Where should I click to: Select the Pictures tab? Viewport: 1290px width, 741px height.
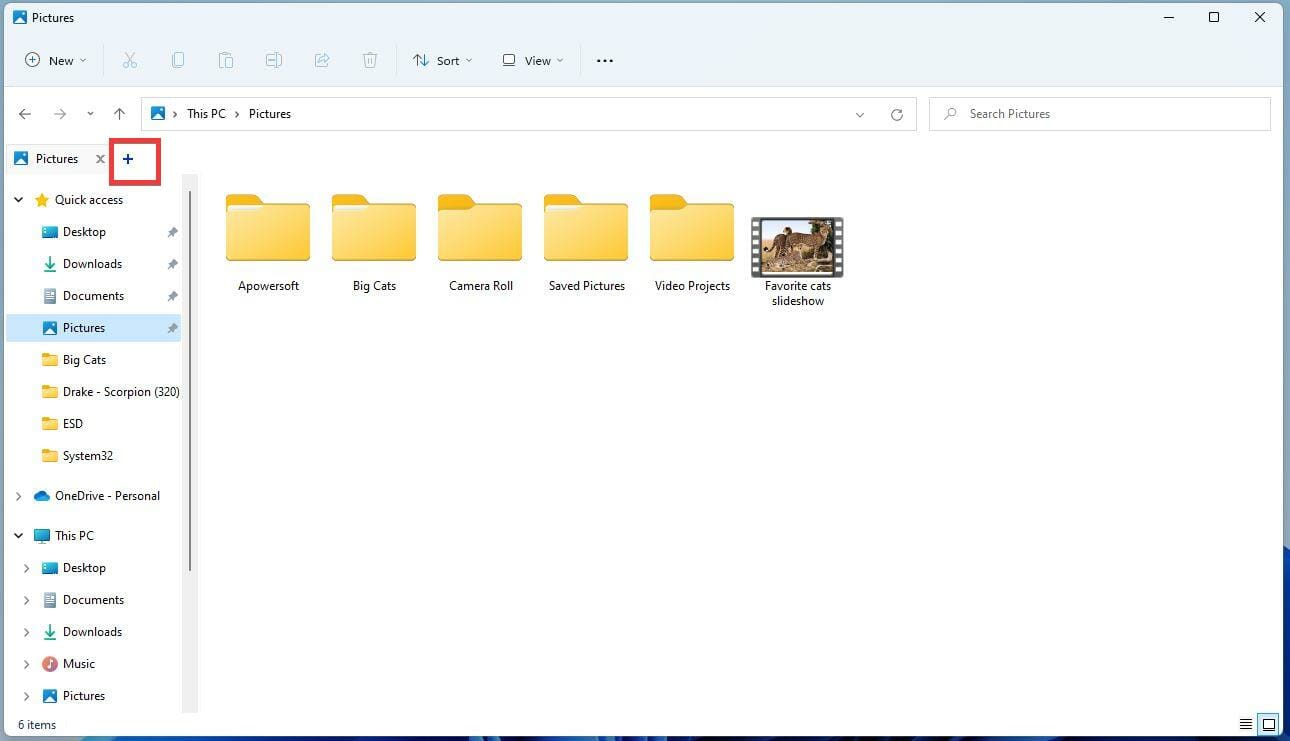[x=56, y=158]
